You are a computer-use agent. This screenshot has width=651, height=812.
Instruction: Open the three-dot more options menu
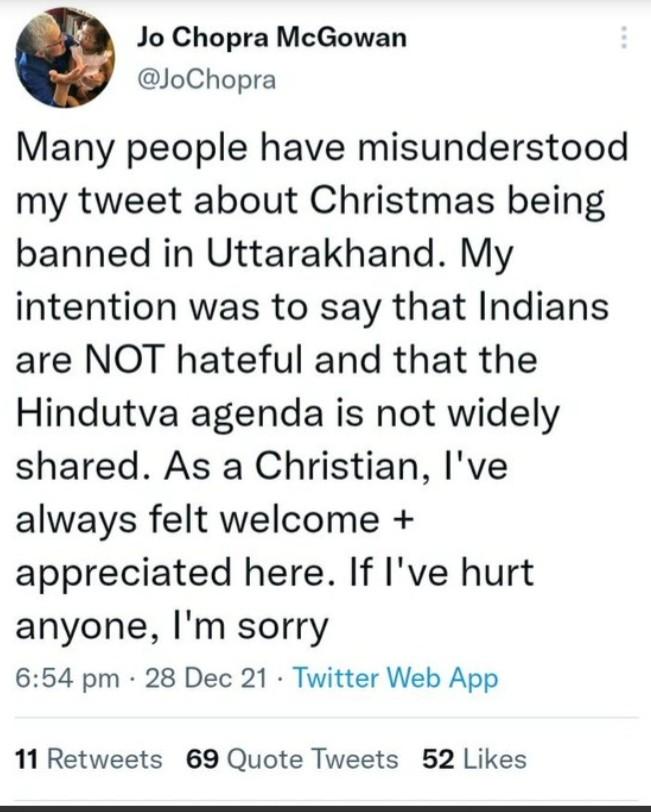click(624, 38)
